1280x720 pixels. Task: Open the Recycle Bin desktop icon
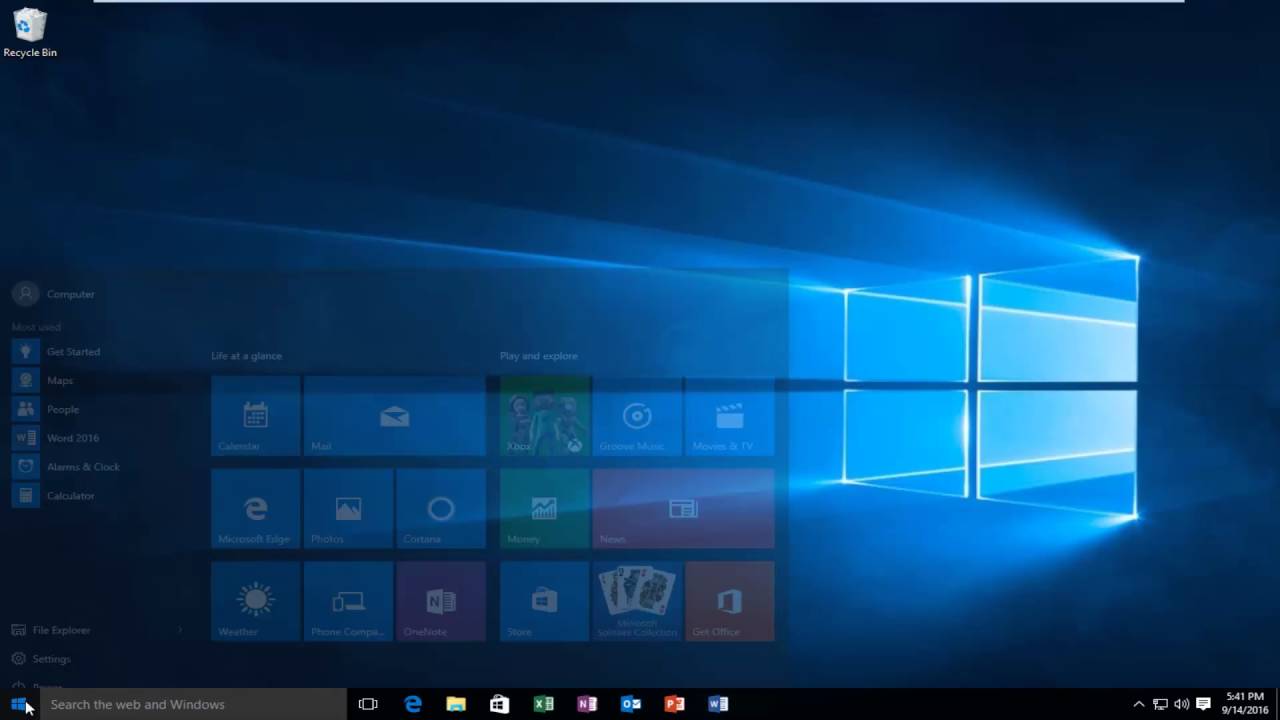pyautogui.click(x=30, y=32)
